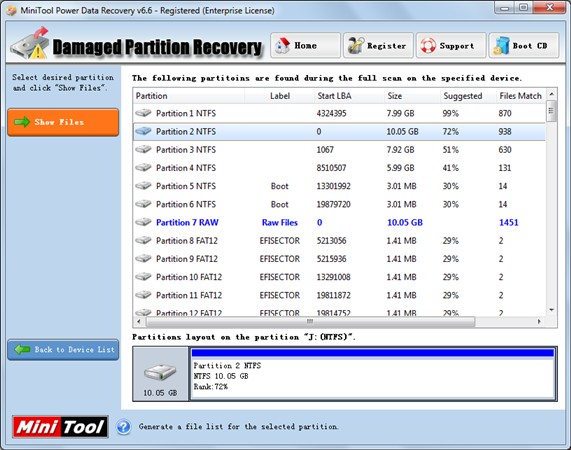571x450 pixels.
Task: Click size value 5.99 GB
Action: pyautogui.click(x=401, y=168)
